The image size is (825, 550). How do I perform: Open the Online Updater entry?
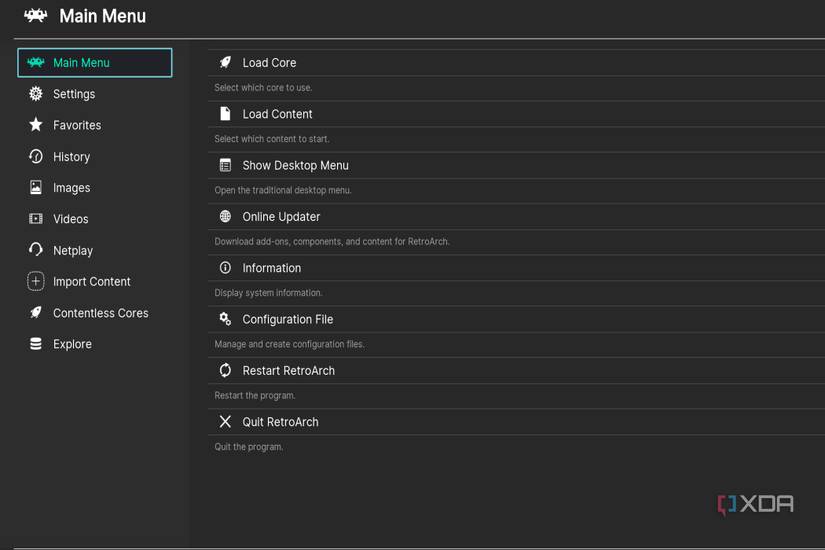click(516, 216)
